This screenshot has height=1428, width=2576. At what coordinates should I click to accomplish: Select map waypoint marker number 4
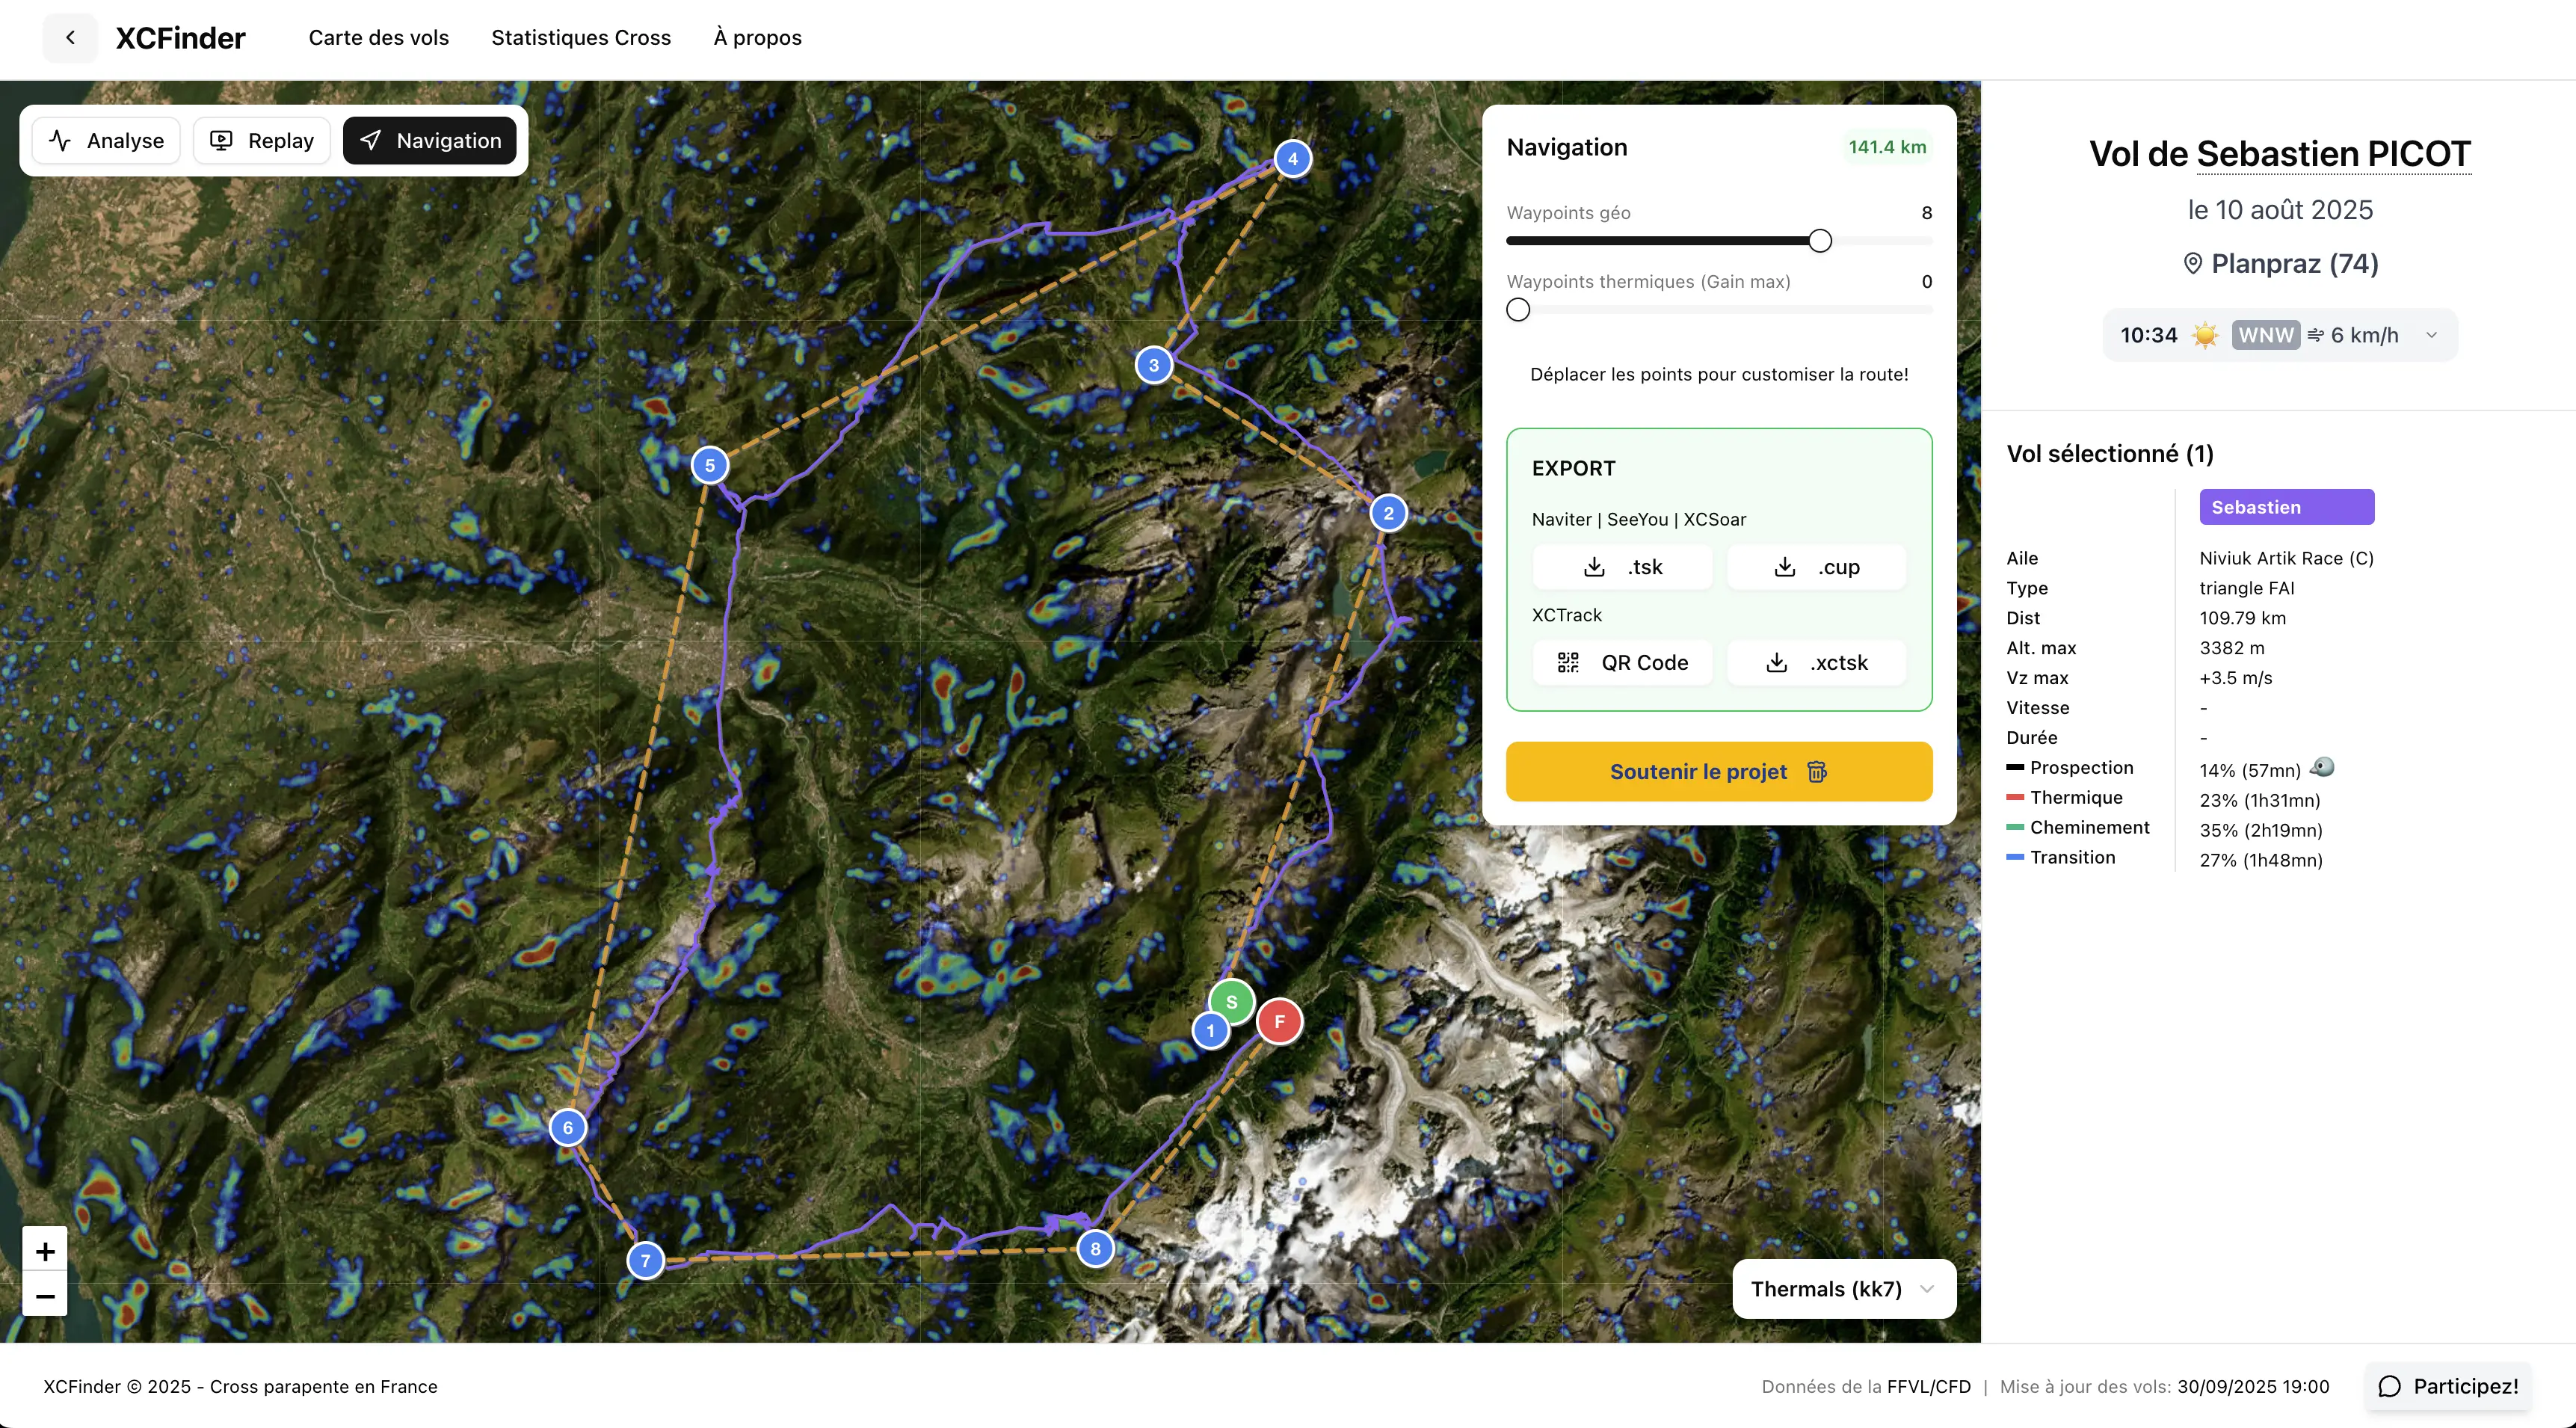(1292, 158)
